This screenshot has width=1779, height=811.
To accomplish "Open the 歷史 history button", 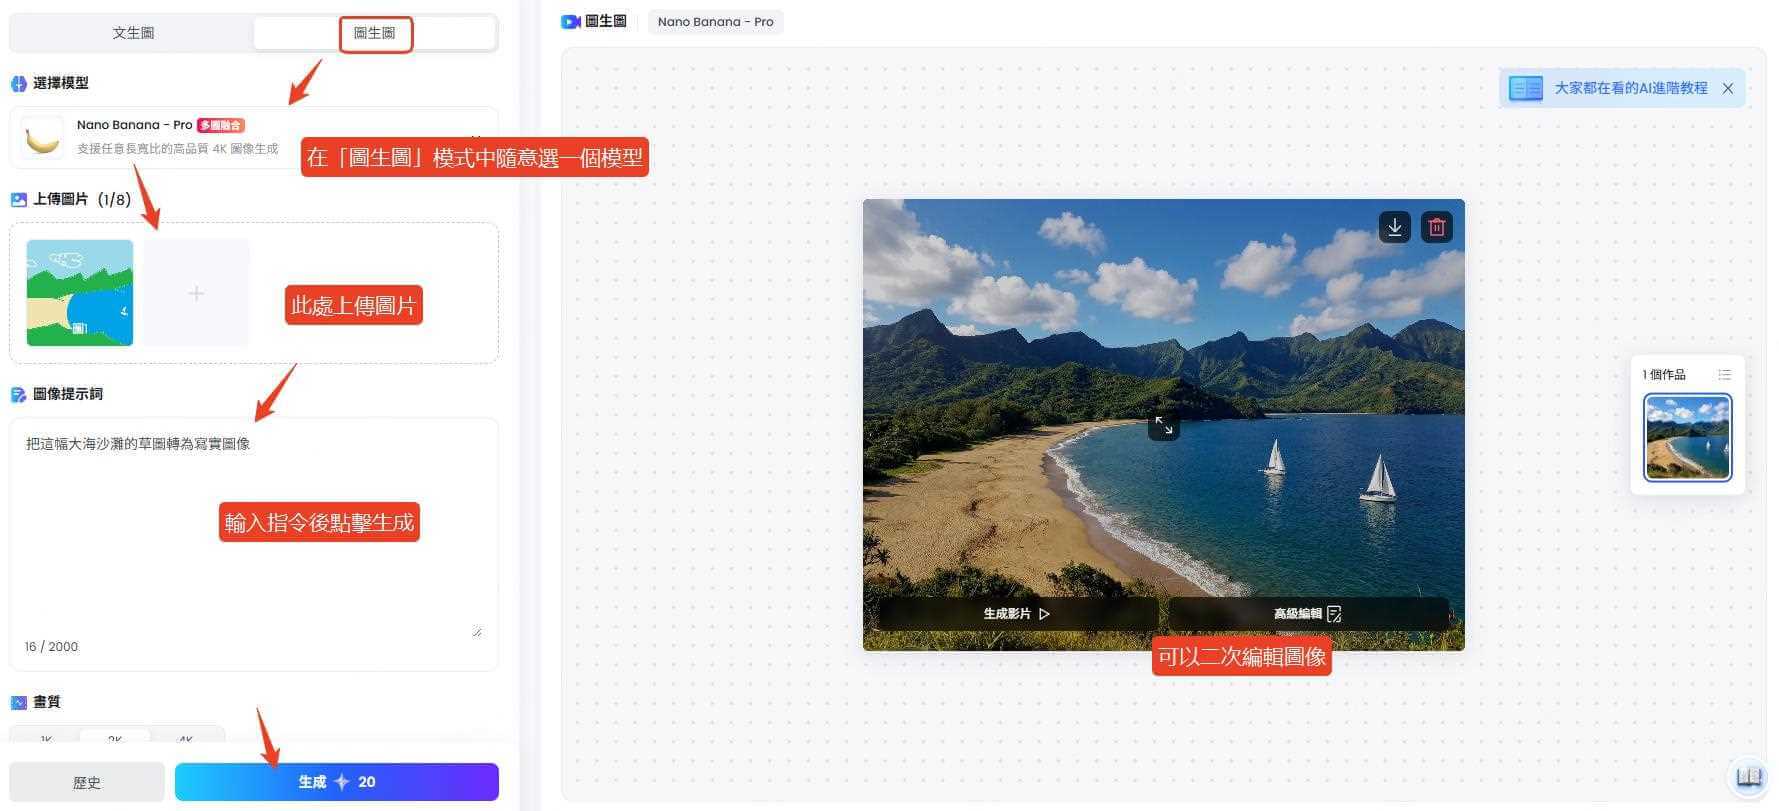I will coord(87,782).
